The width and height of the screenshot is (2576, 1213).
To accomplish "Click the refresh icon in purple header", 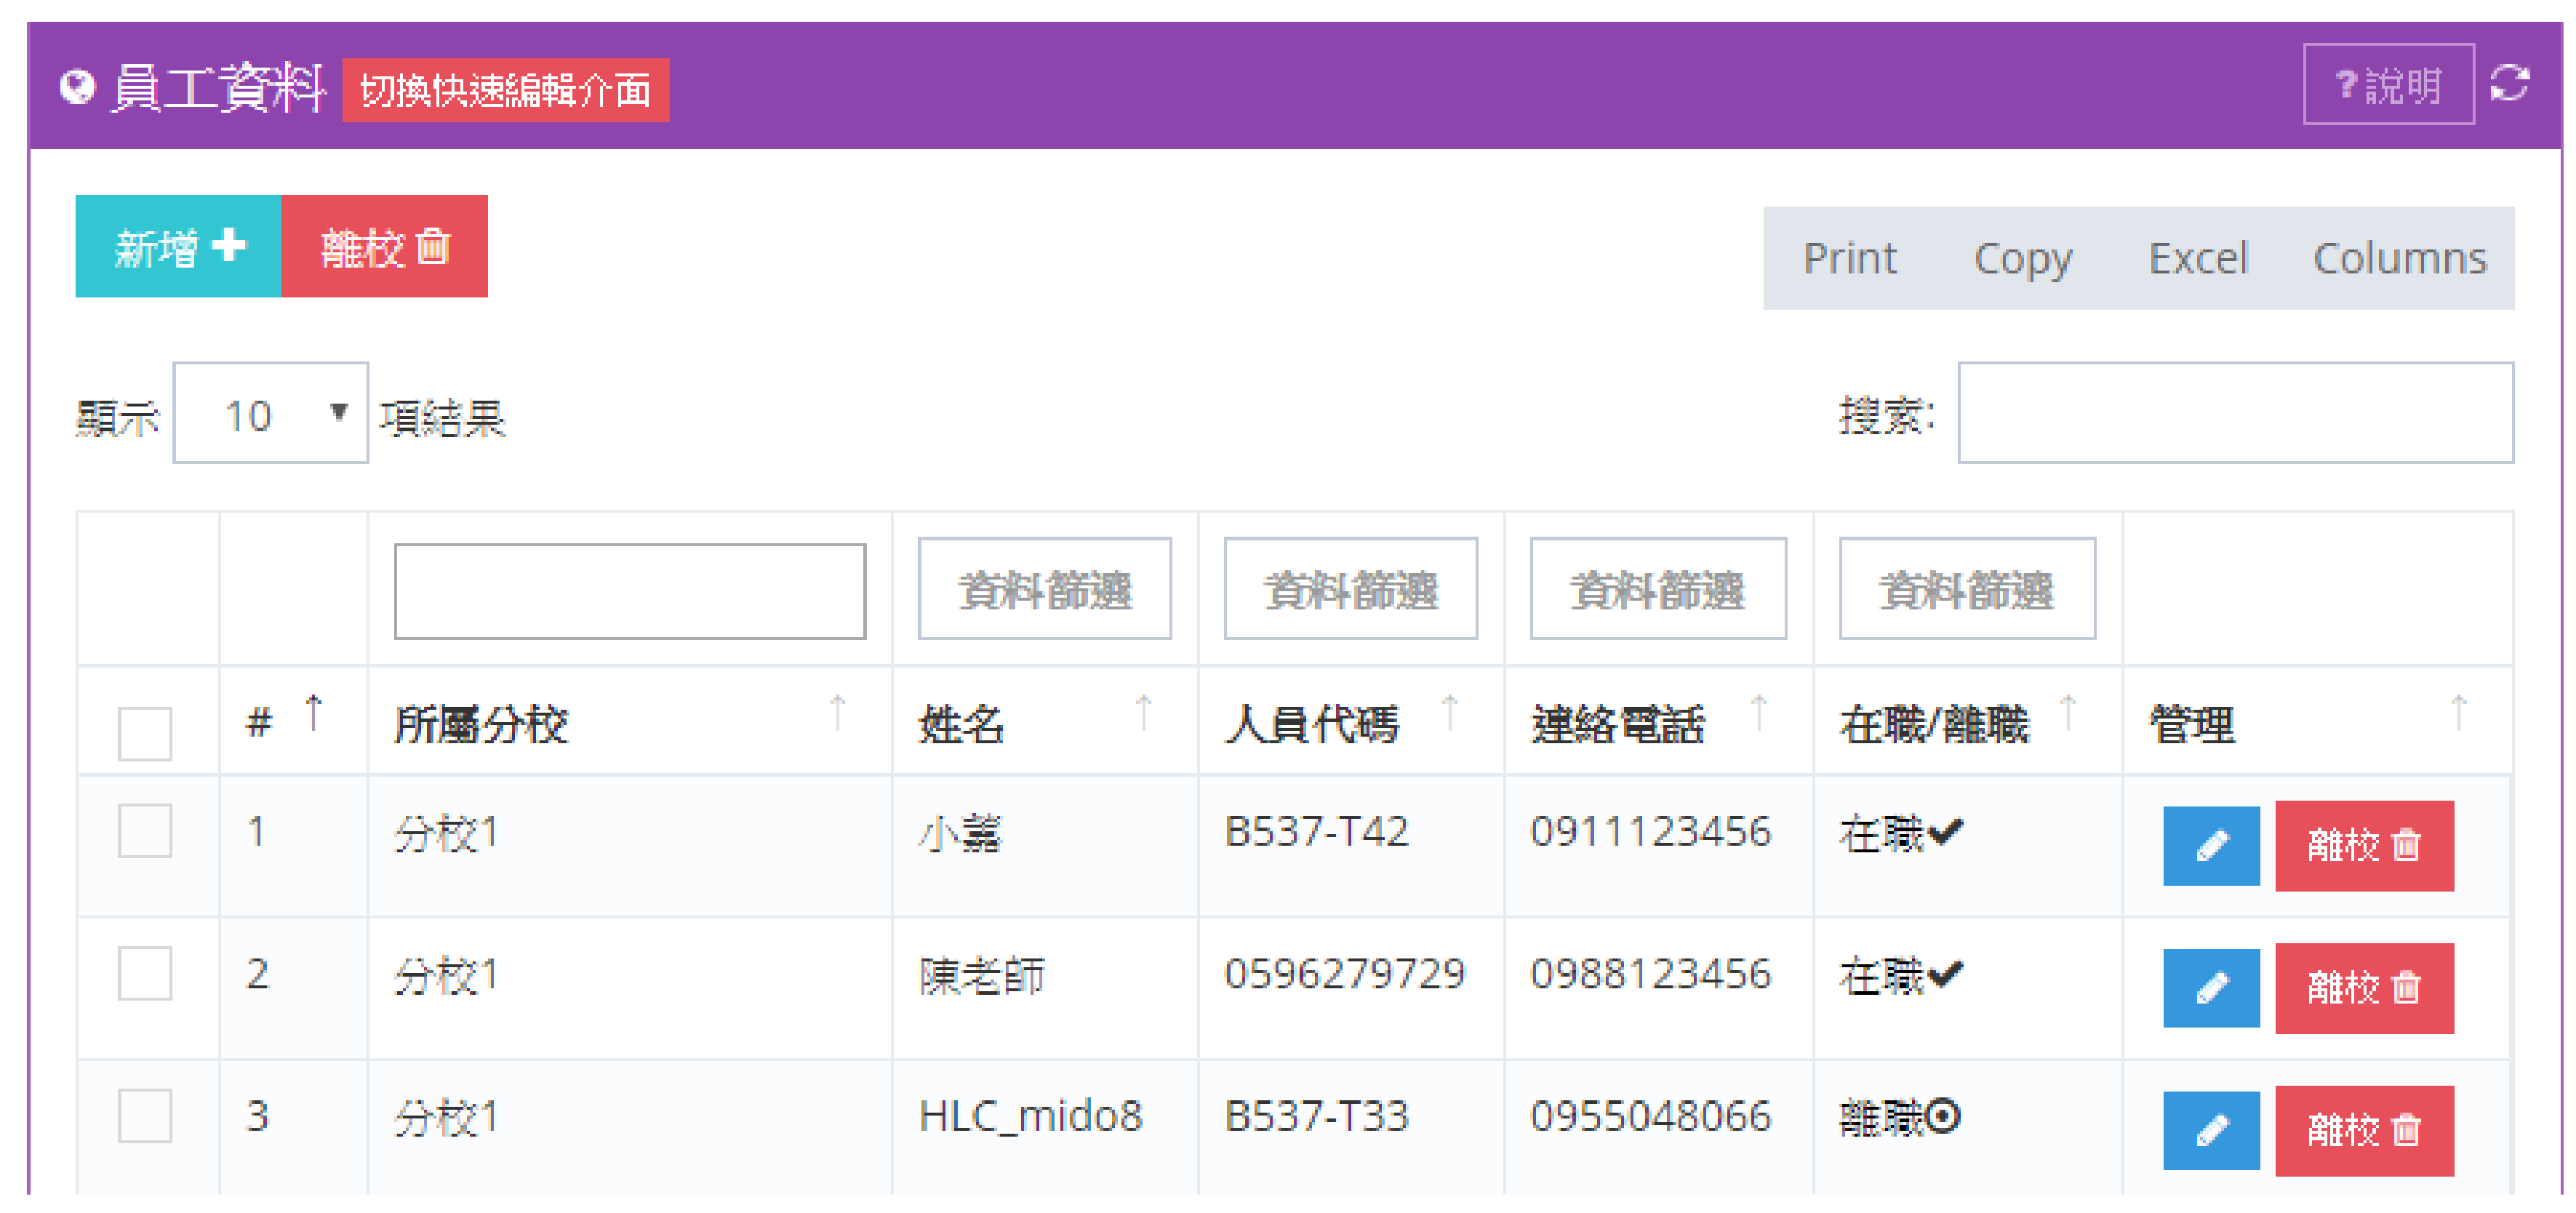I will (x=2509, y=83).
